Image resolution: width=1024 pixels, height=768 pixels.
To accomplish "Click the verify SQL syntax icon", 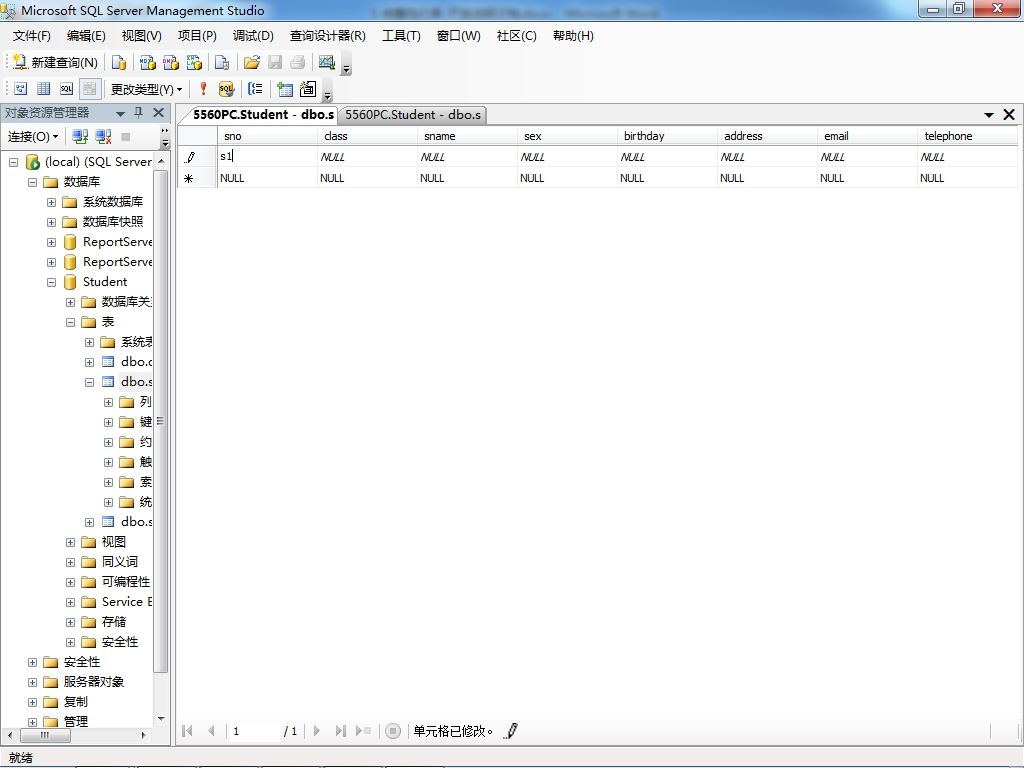I will [x=226, y=89].
